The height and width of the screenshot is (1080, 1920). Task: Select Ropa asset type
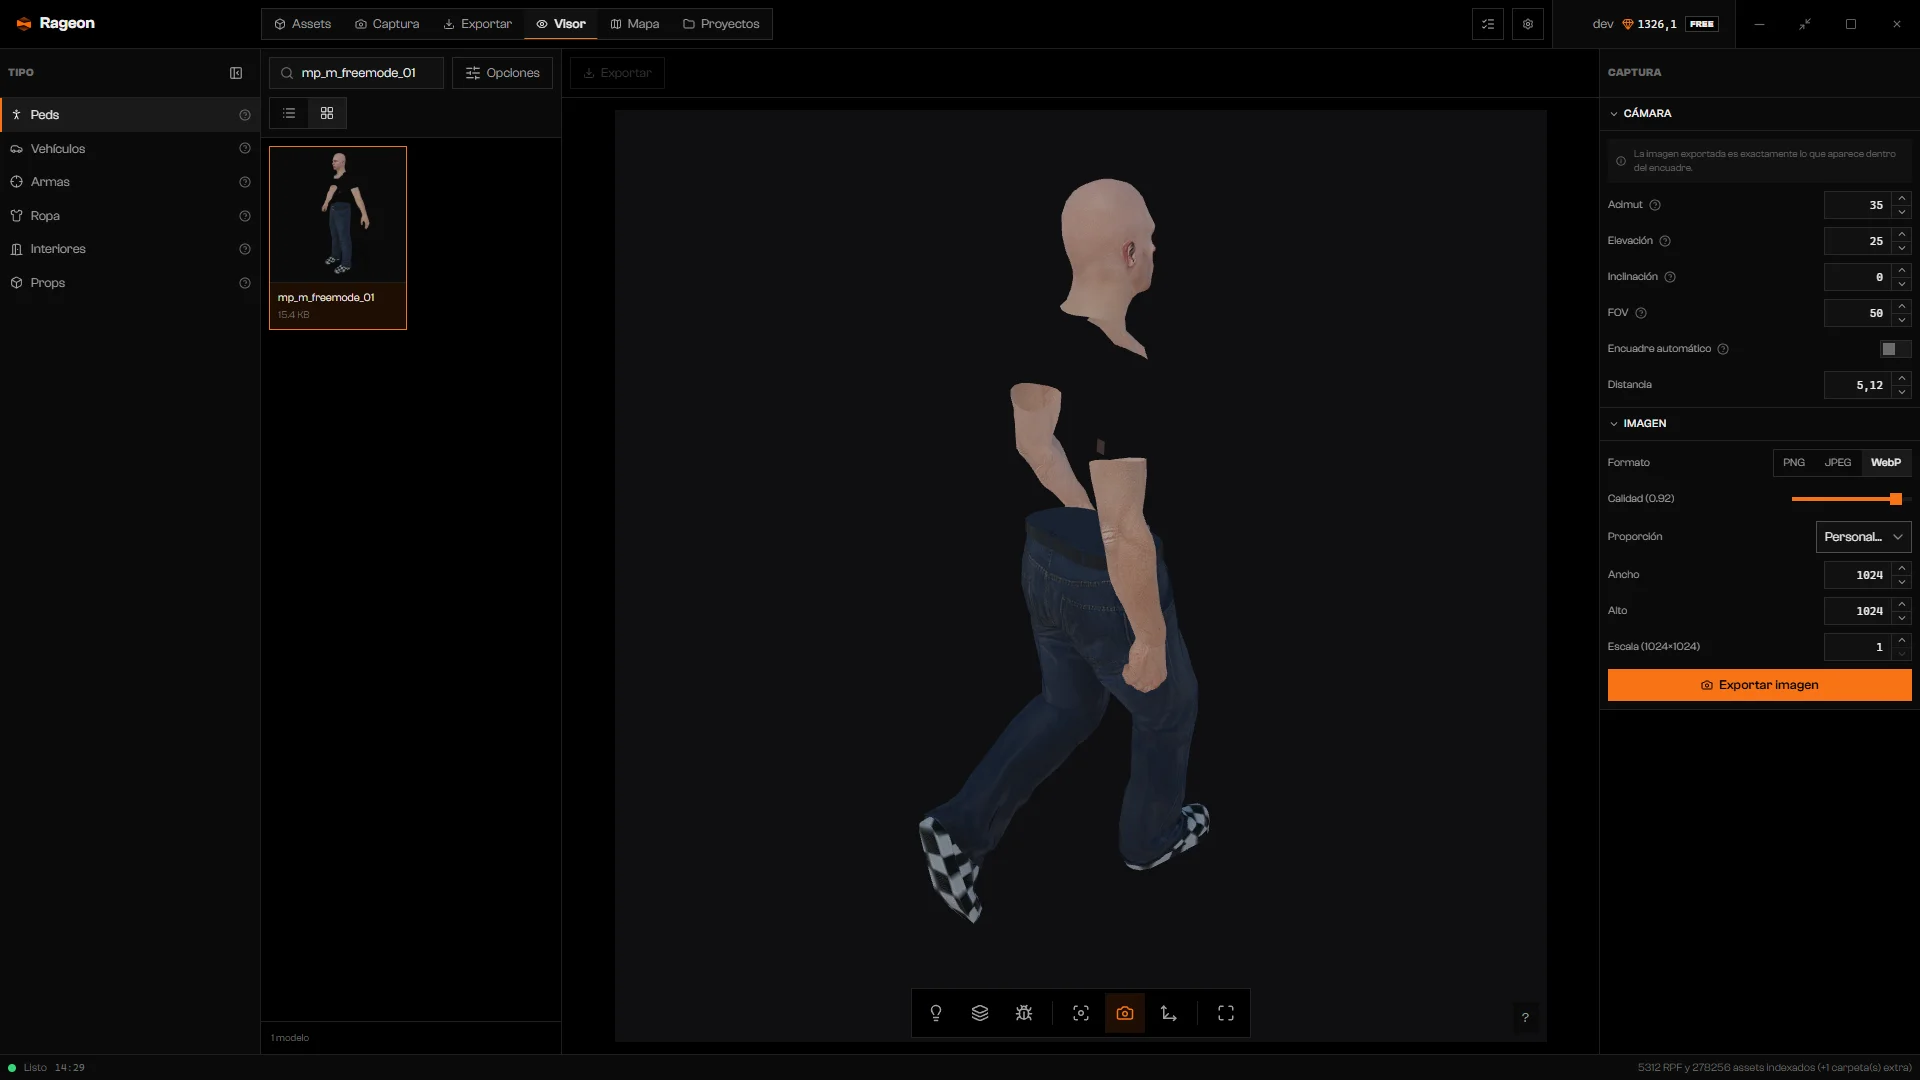pos(130,216)
